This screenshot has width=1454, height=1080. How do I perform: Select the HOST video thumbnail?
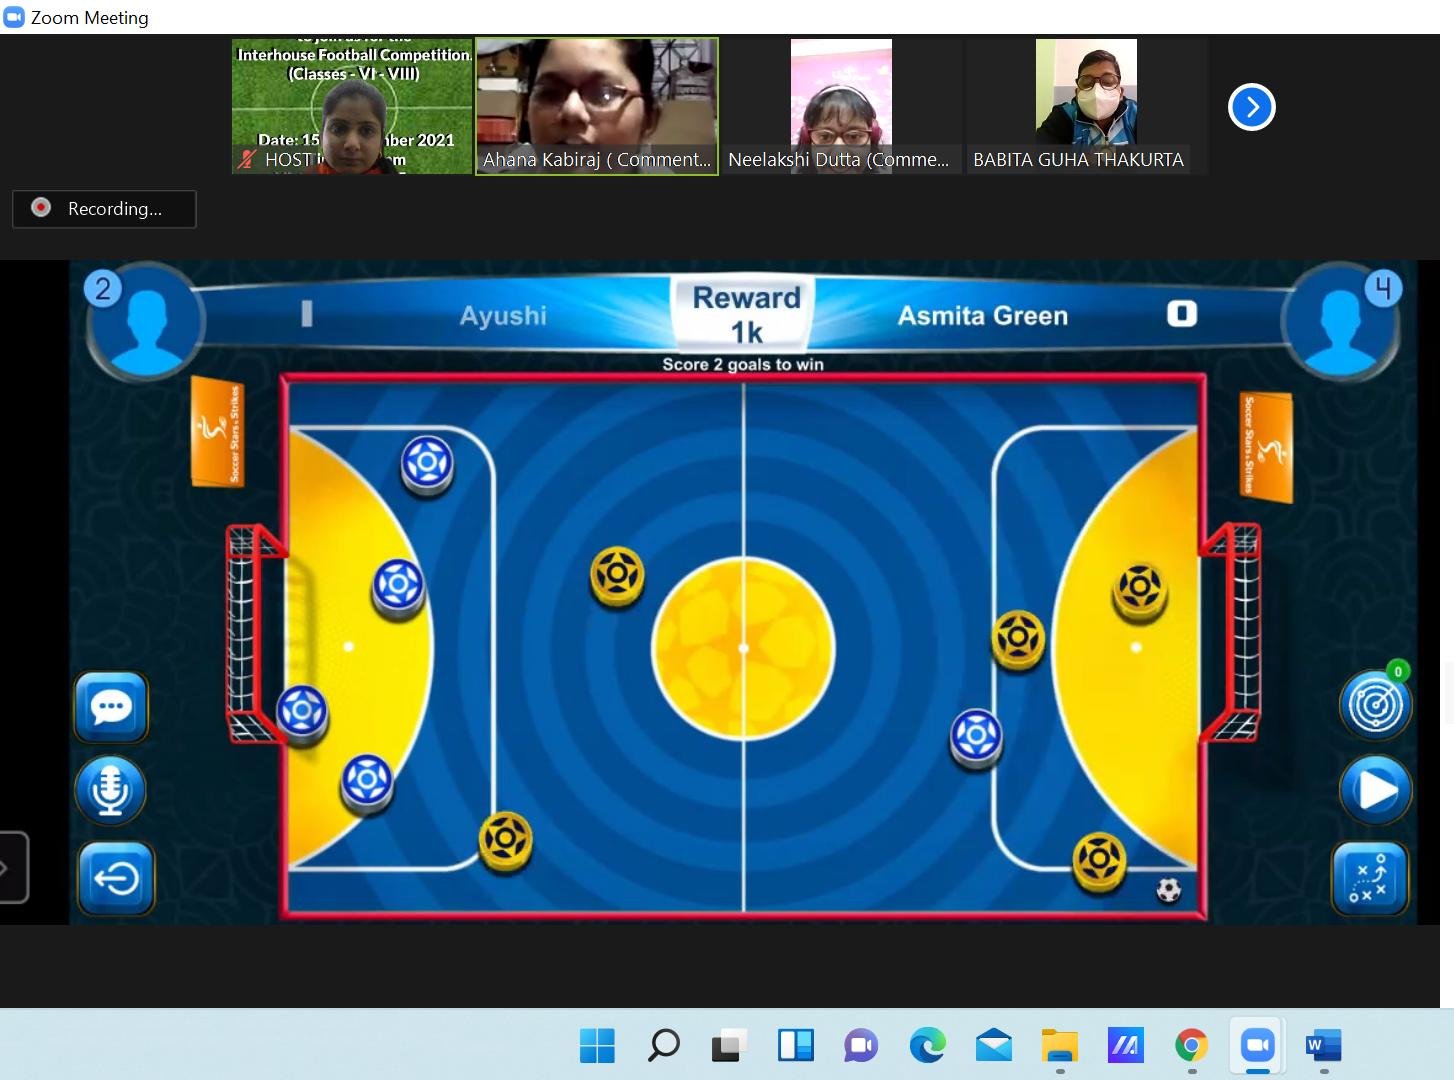(352, 106)
